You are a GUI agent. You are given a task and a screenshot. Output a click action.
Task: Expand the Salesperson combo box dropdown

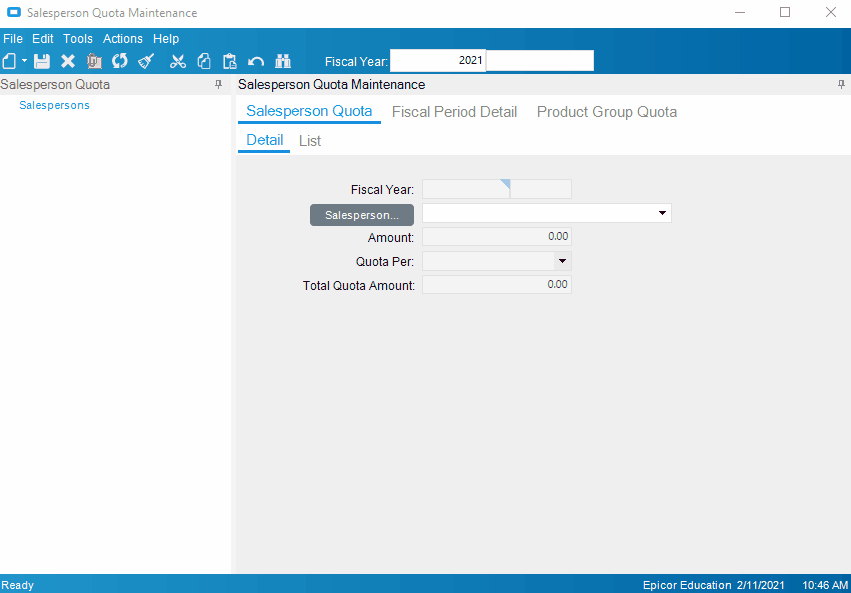tap(662, 213)
